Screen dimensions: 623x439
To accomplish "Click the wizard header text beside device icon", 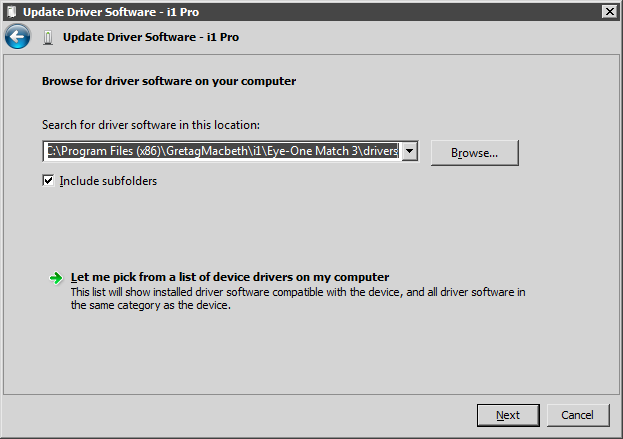I will click(x=151, y=37).
